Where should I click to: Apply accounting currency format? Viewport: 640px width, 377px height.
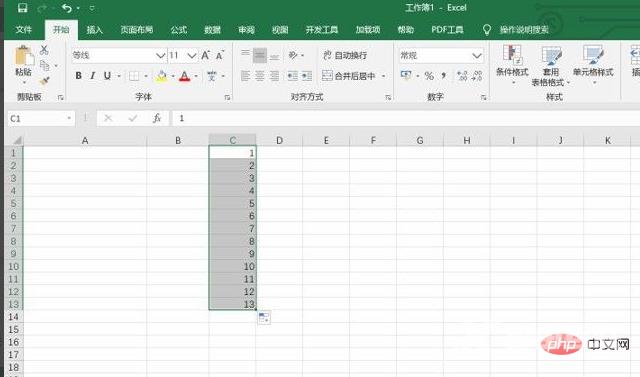406,75
